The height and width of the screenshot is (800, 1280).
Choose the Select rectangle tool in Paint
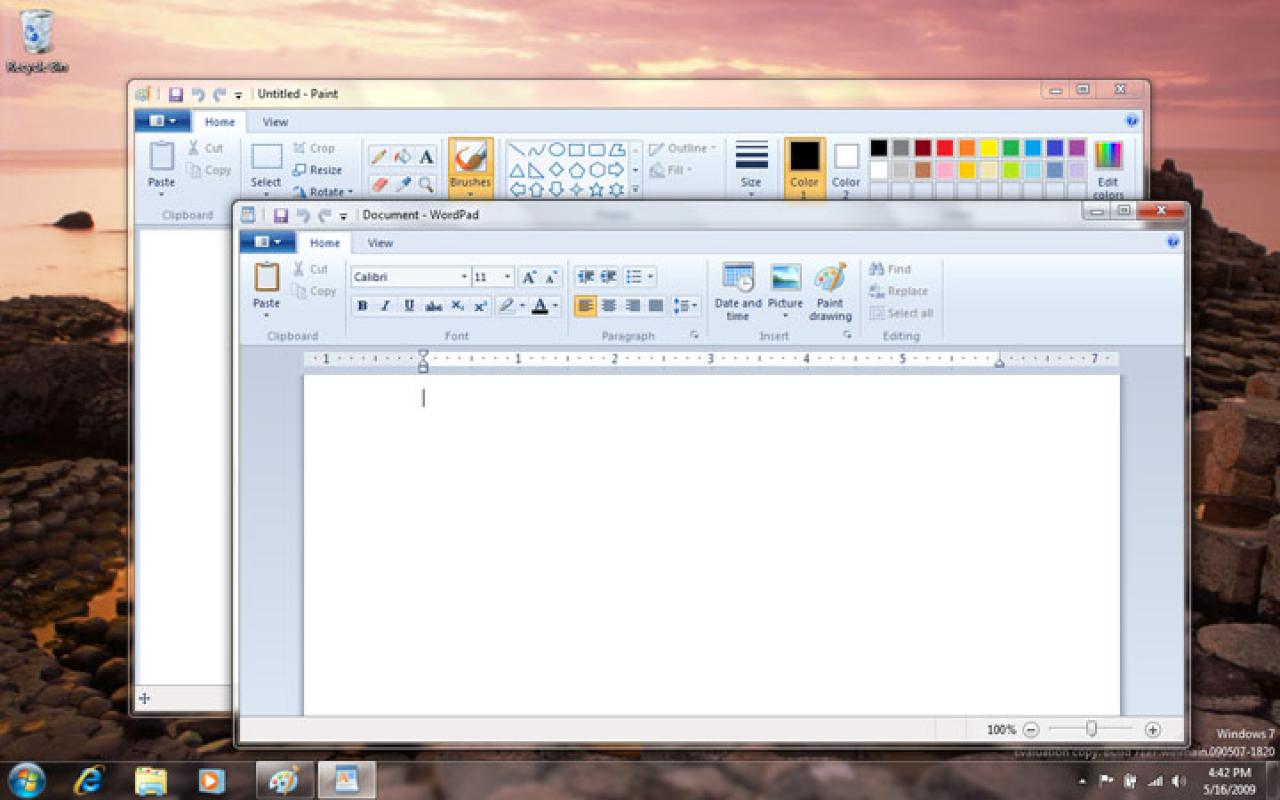(x=266, y=157)
